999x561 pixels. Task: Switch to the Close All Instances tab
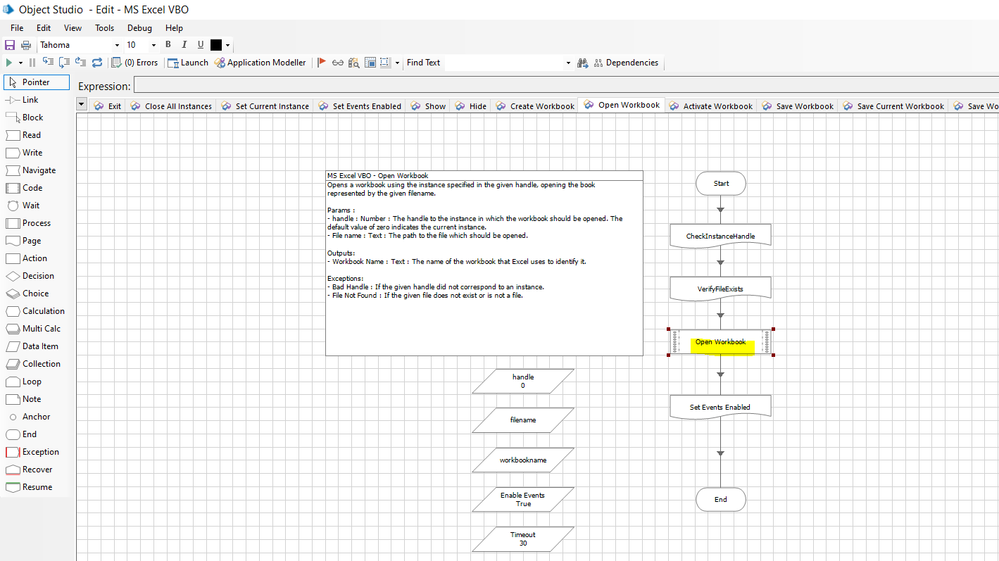click(171, 106)
